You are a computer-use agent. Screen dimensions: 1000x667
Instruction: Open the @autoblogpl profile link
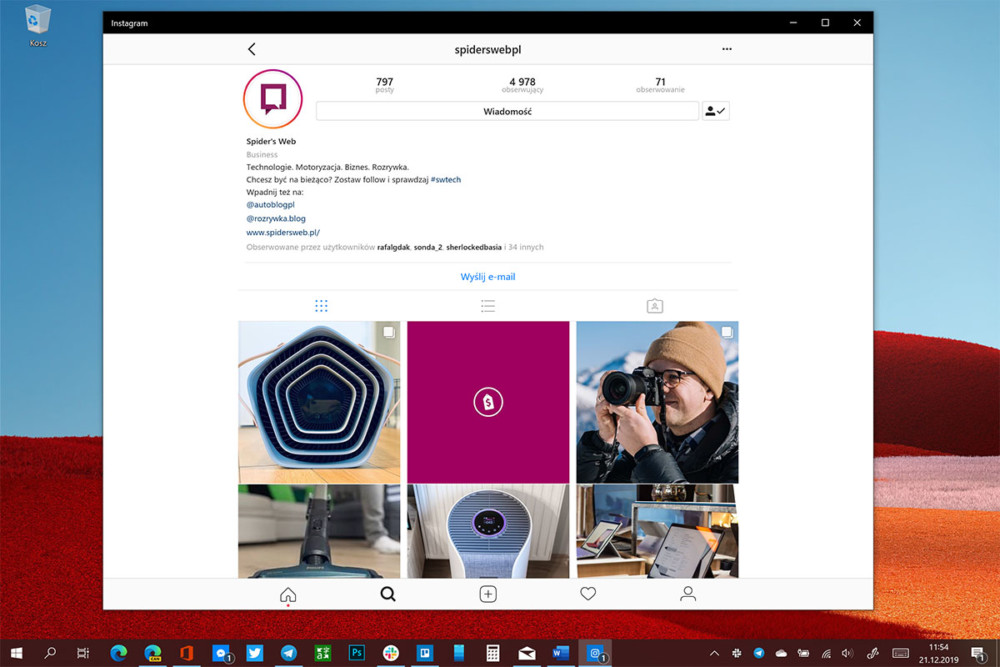(270, 205)
